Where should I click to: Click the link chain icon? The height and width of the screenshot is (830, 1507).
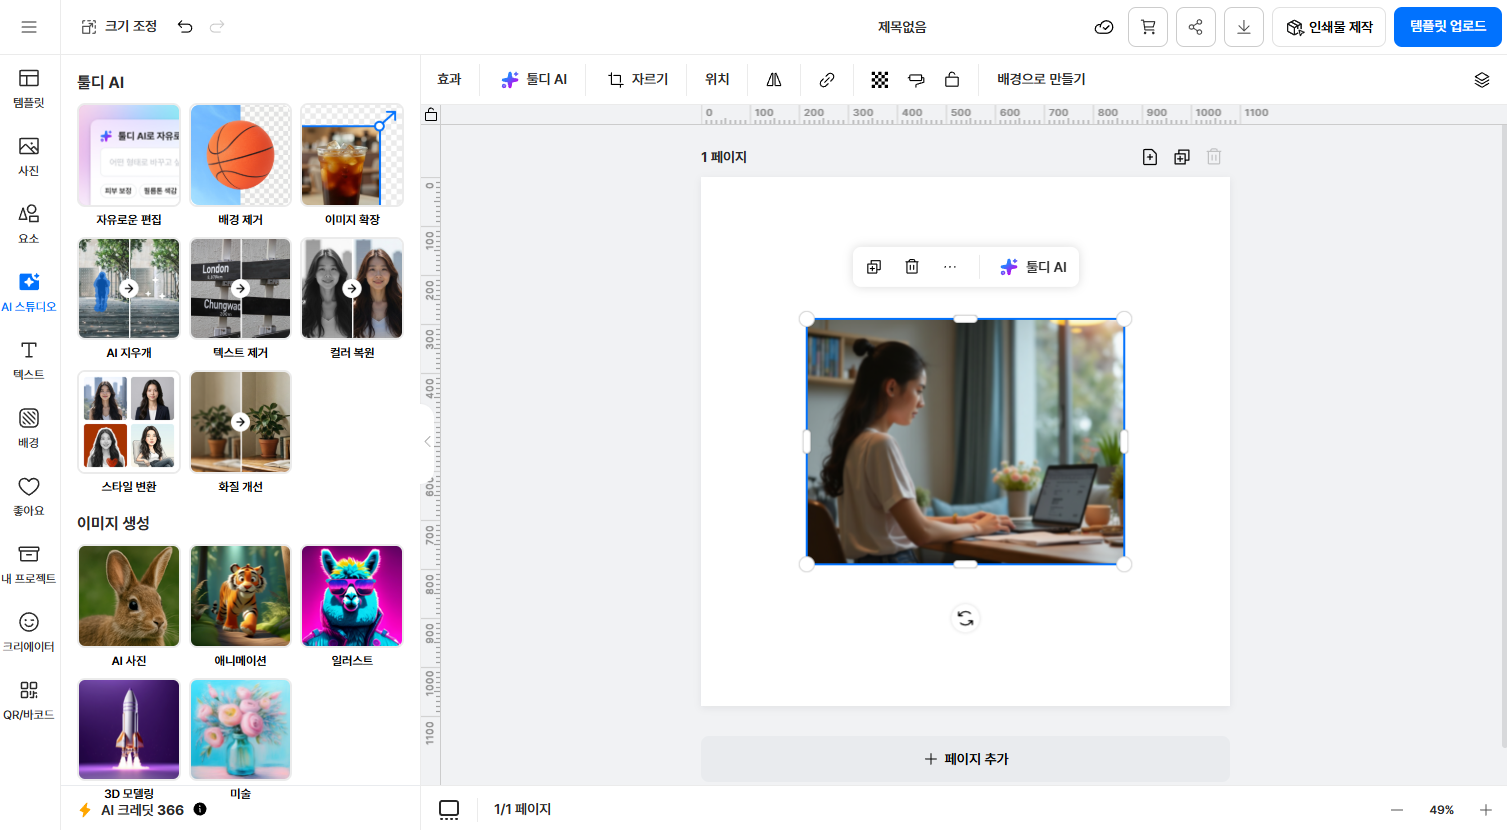tap(827, 80)
